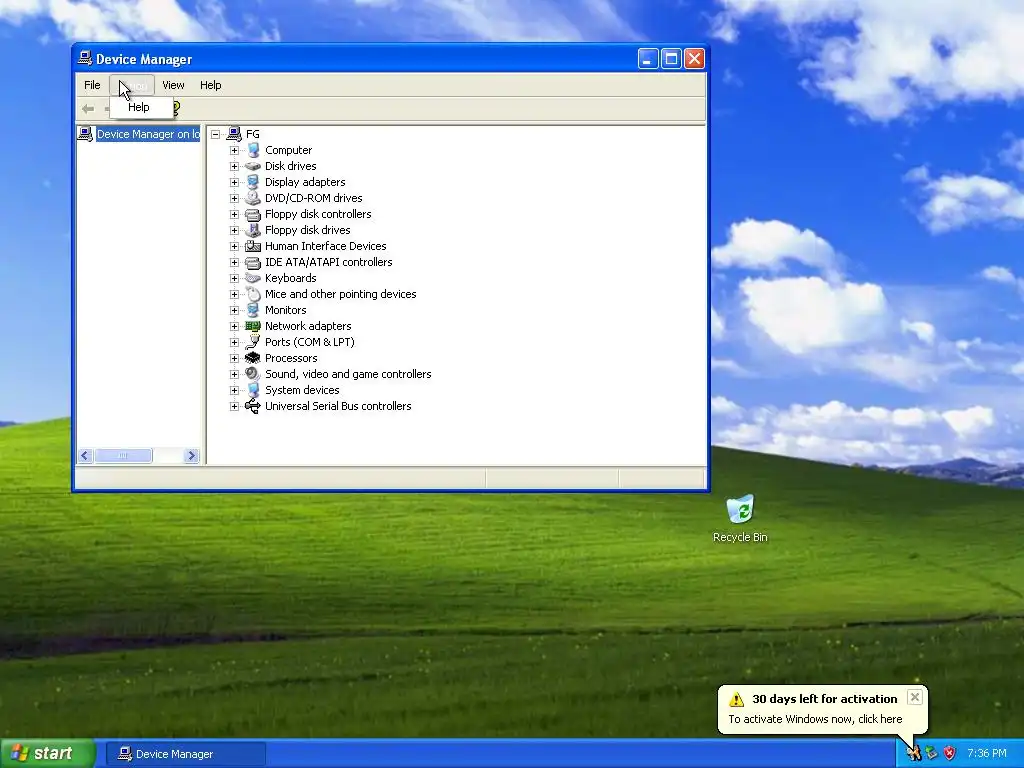Expand the Keyboards category

pyautogui.click(x=234, y=278)
